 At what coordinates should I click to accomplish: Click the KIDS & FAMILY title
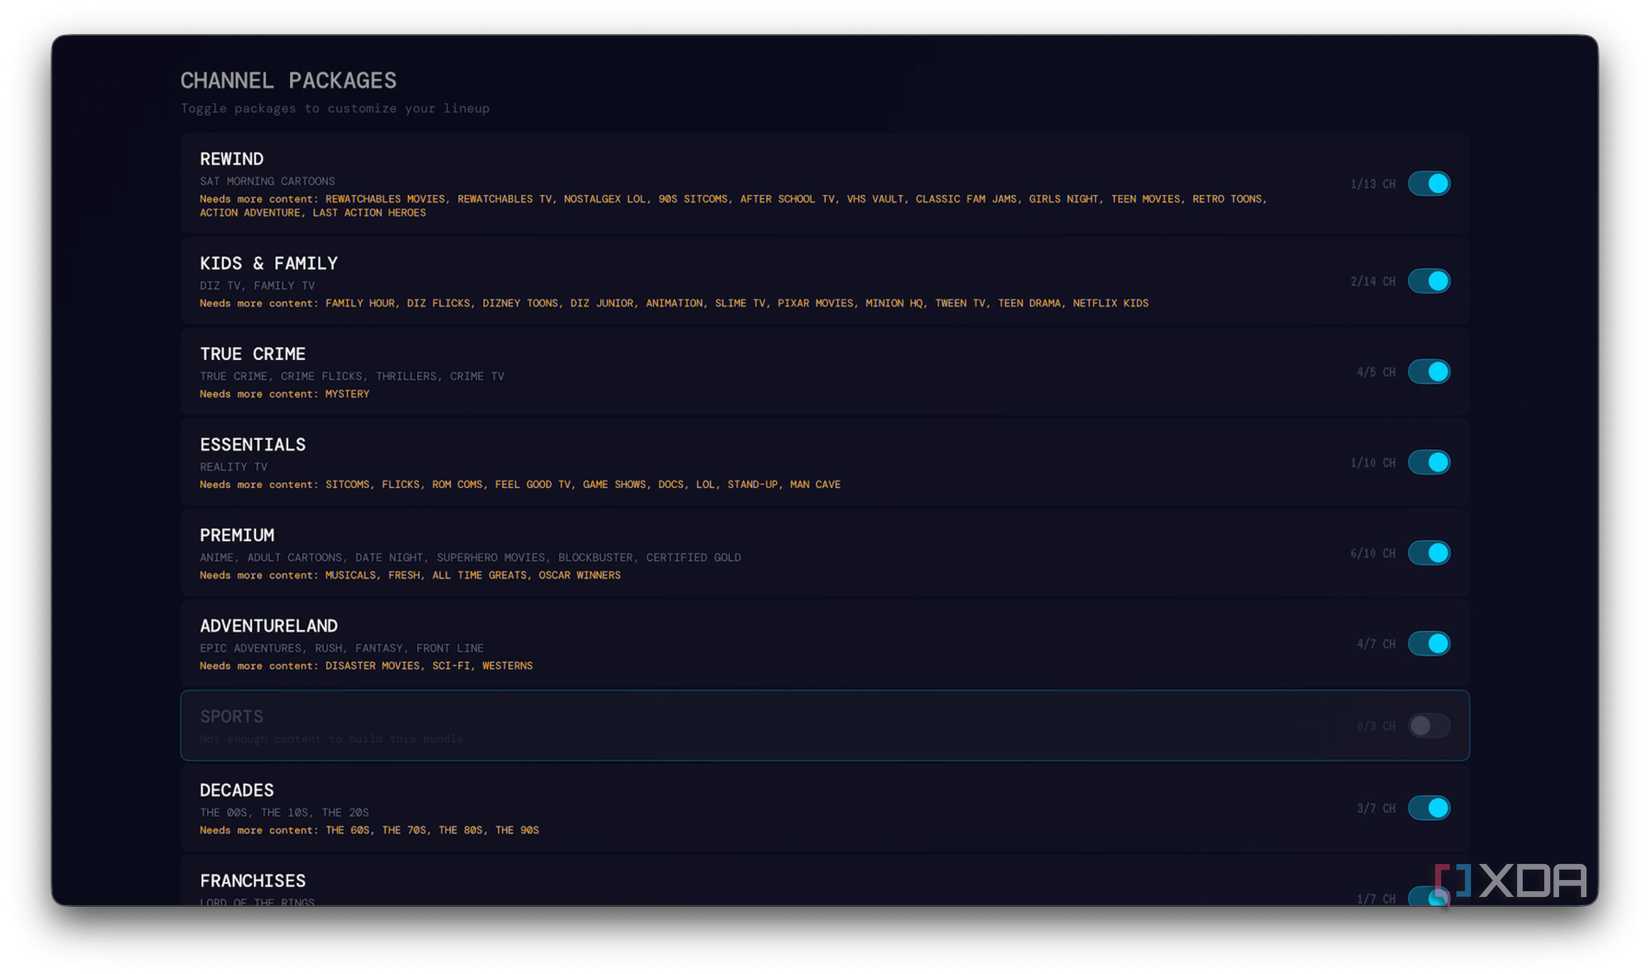268,263
